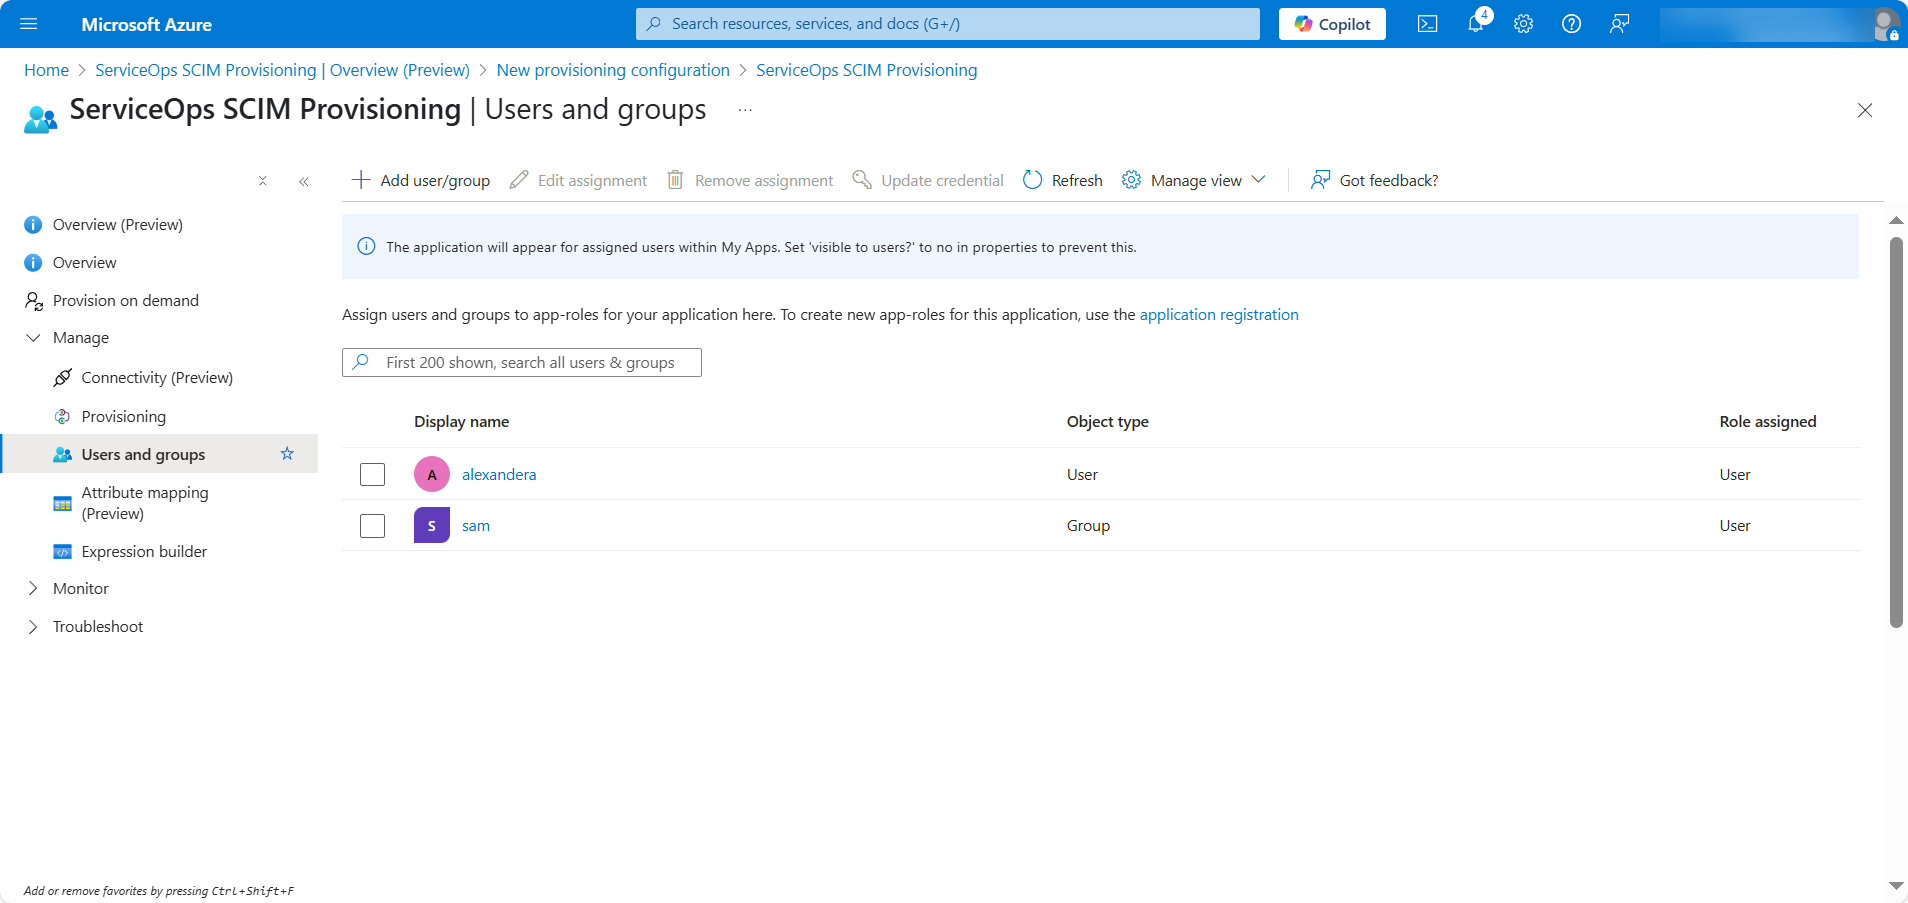Viewport: 1908px width, 903px height.
Task: Open Expression builder in sidebar
Action: (x=144, y=551)
